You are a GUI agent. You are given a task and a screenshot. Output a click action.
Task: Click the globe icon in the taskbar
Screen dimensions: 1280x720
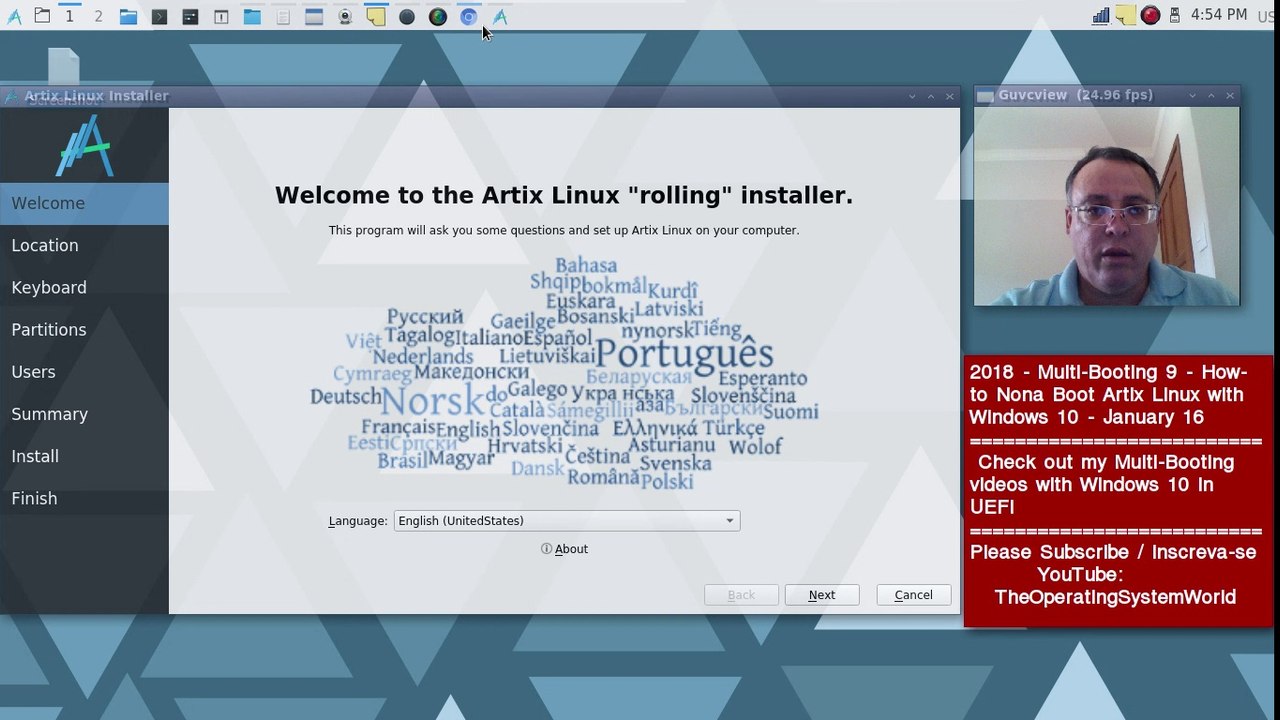click(438, 16)
